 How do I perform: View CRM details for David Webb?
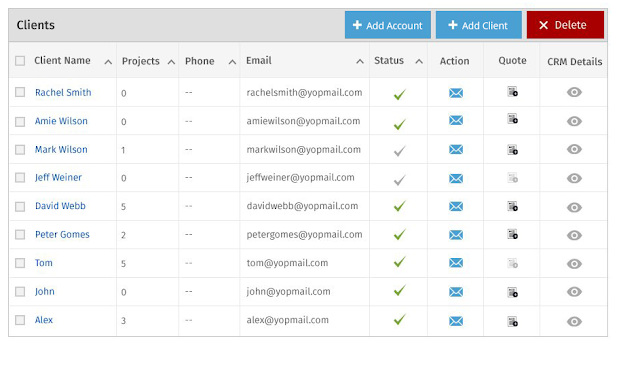[574, 207]
